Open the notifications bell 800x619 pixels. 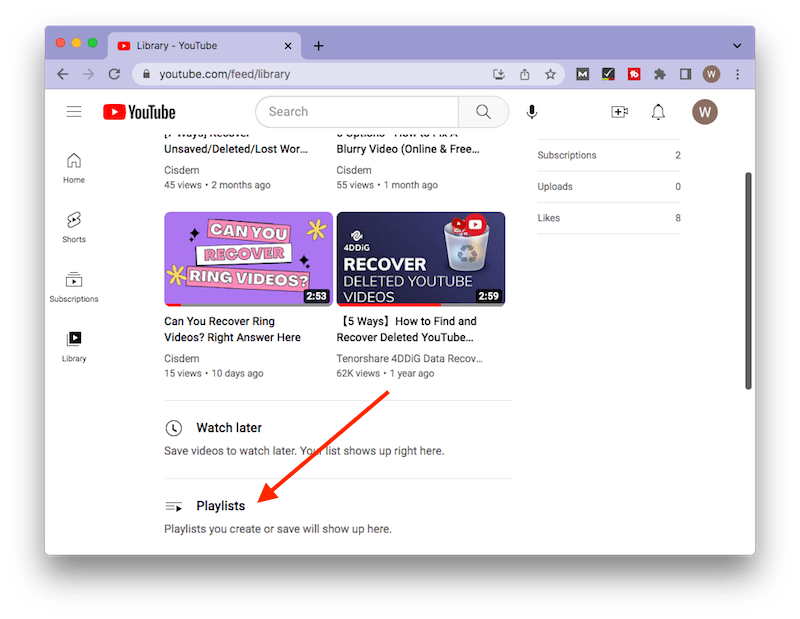click(658, 111)
